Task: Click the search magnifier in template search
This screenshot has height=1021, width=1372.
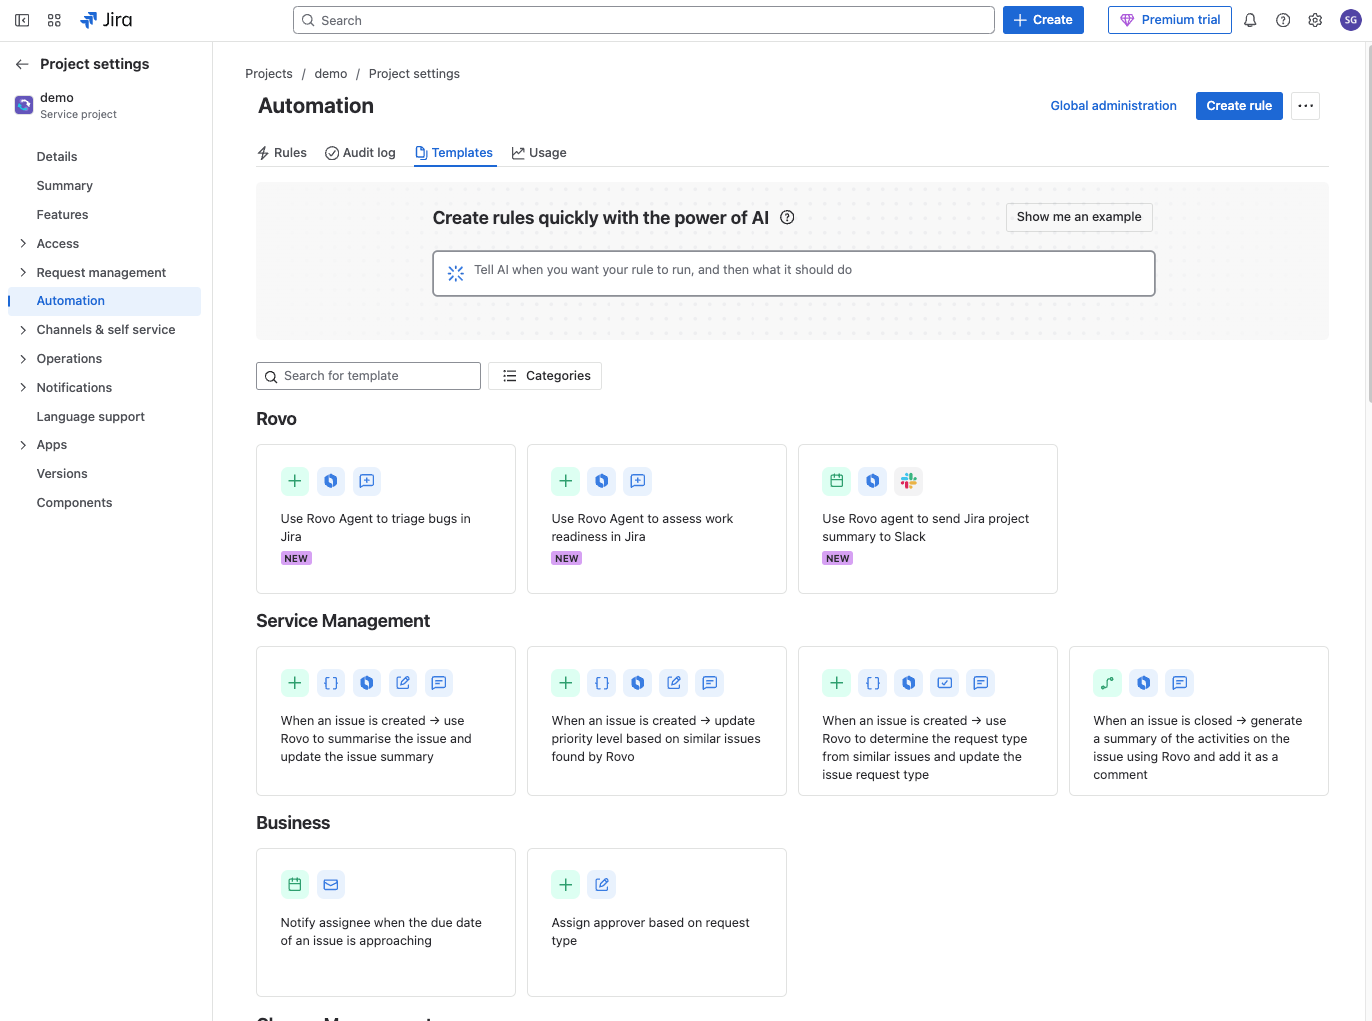Action: coord(271,377)
